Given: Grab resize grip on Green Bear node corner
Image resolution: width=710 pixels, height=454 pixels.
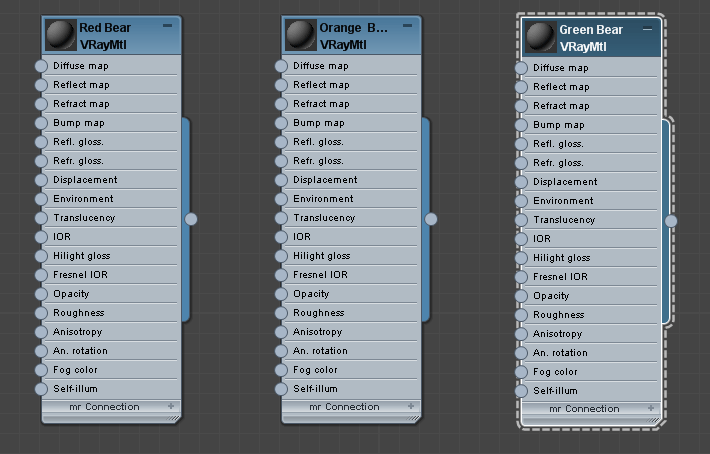Looking at the screenshot, I should click(x=654, y=420).
